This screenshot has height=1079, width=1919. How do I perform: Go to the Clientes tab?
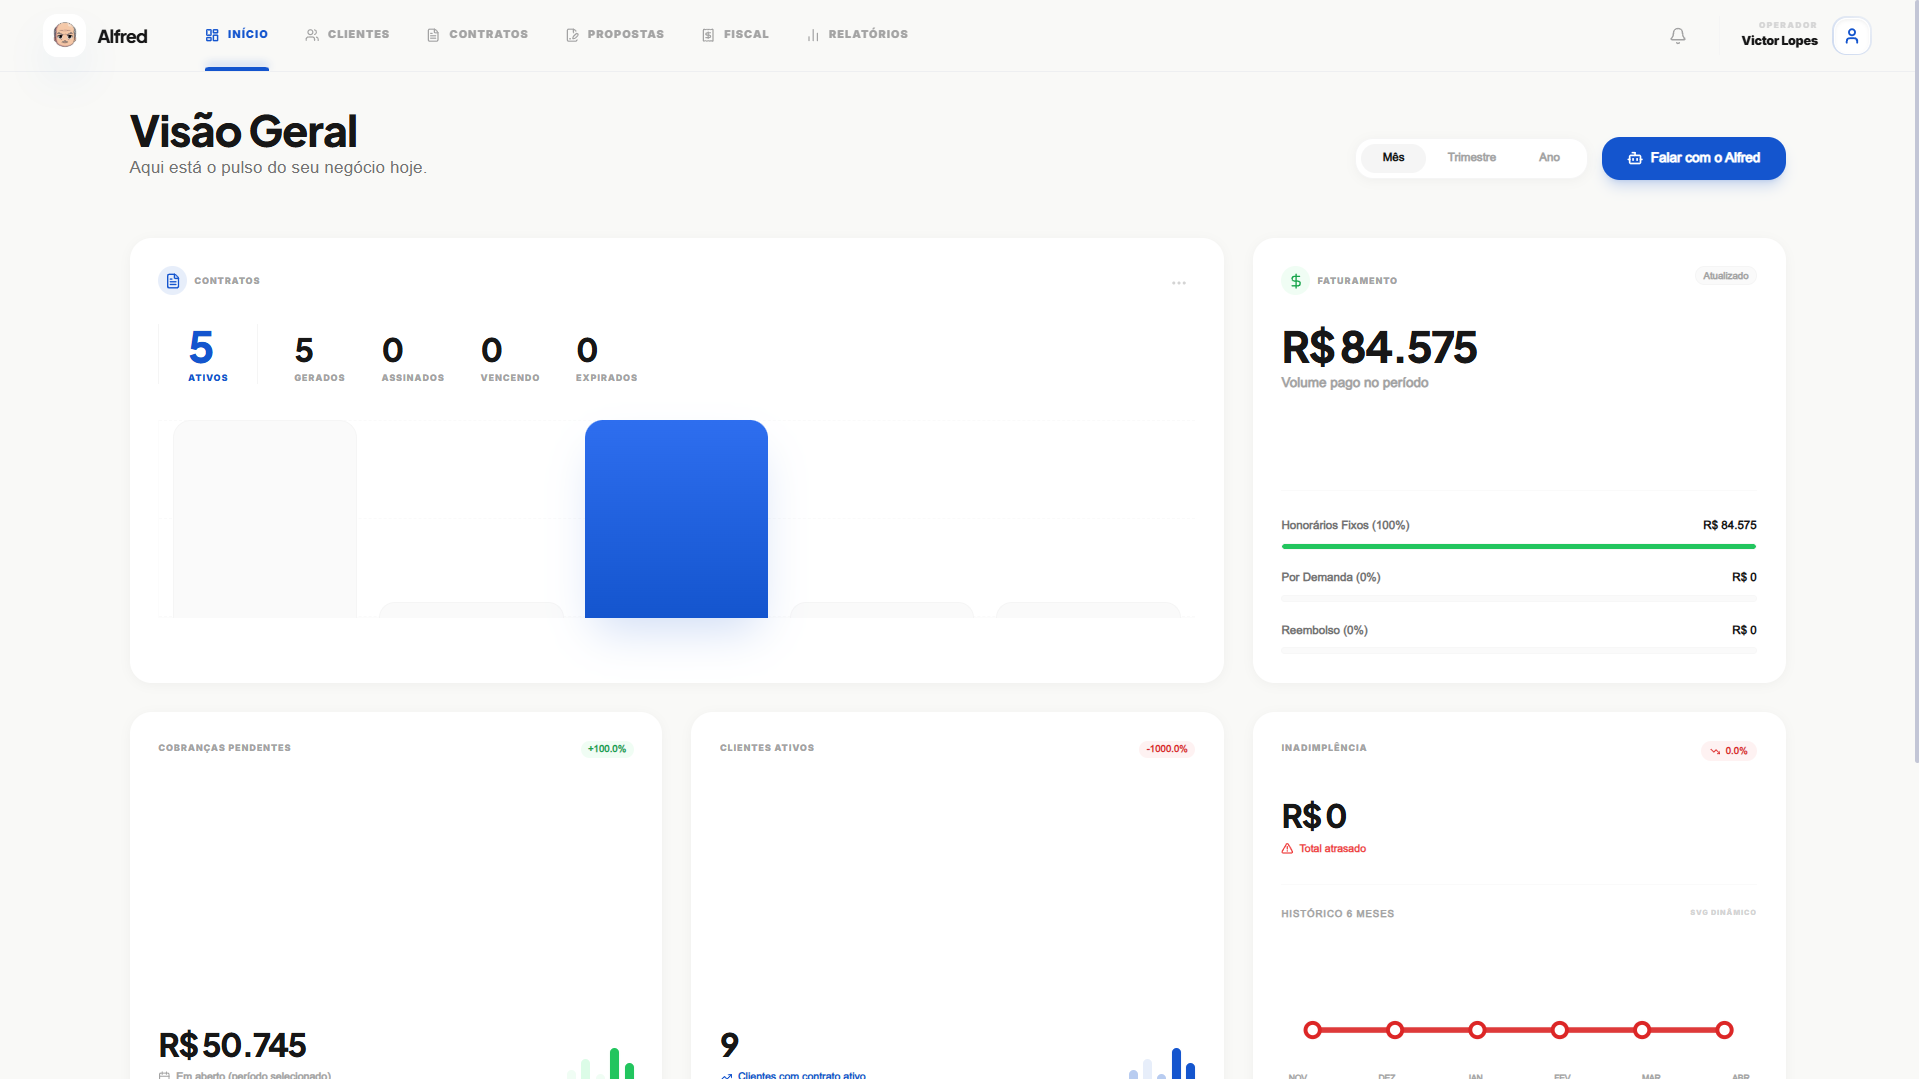(x=347, y=35)
